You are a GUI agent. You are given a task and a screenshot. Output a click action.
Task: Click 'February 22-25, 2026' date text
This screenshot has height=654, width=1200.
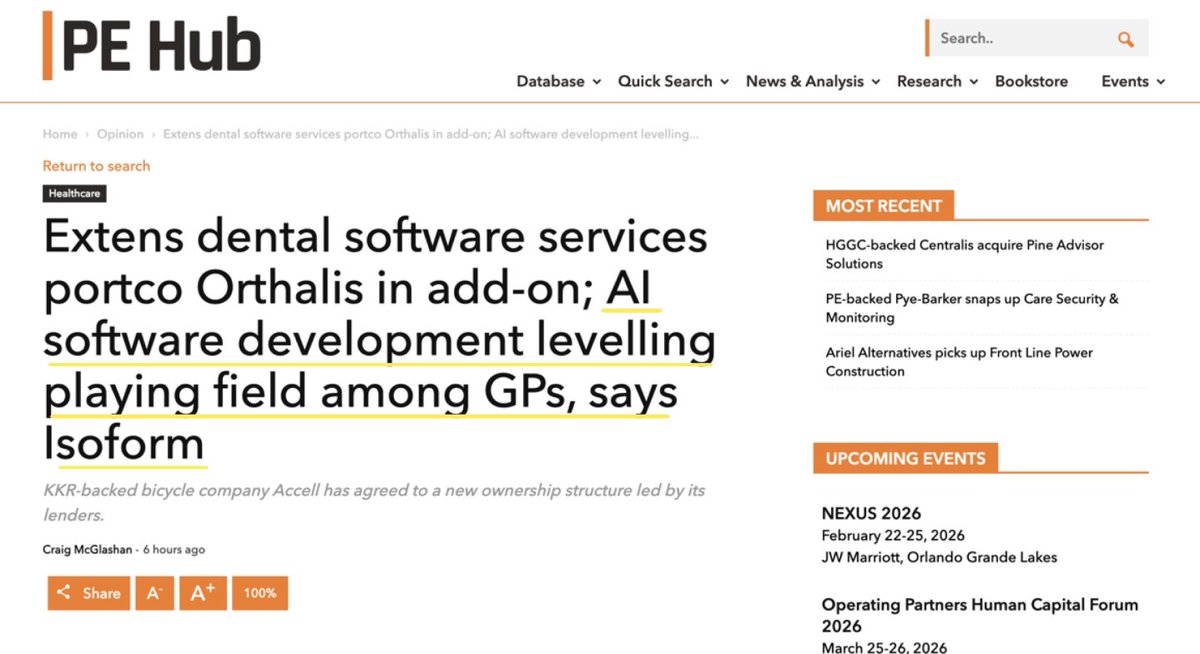[893, 535]
